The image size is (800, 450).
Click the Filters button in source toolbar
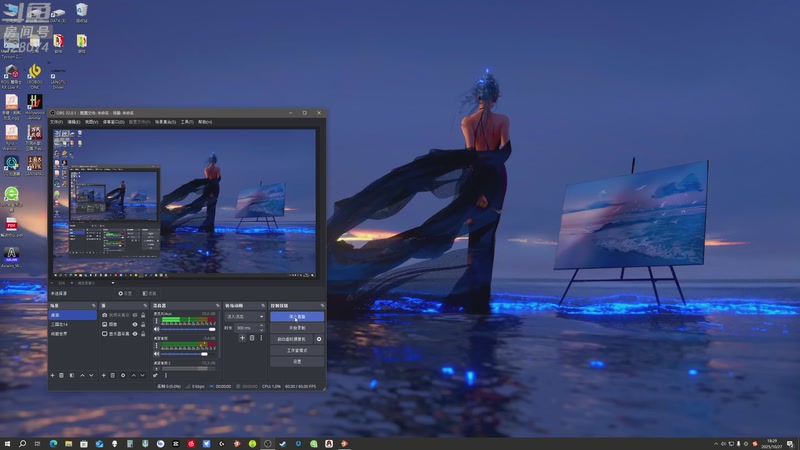(149, 293)
